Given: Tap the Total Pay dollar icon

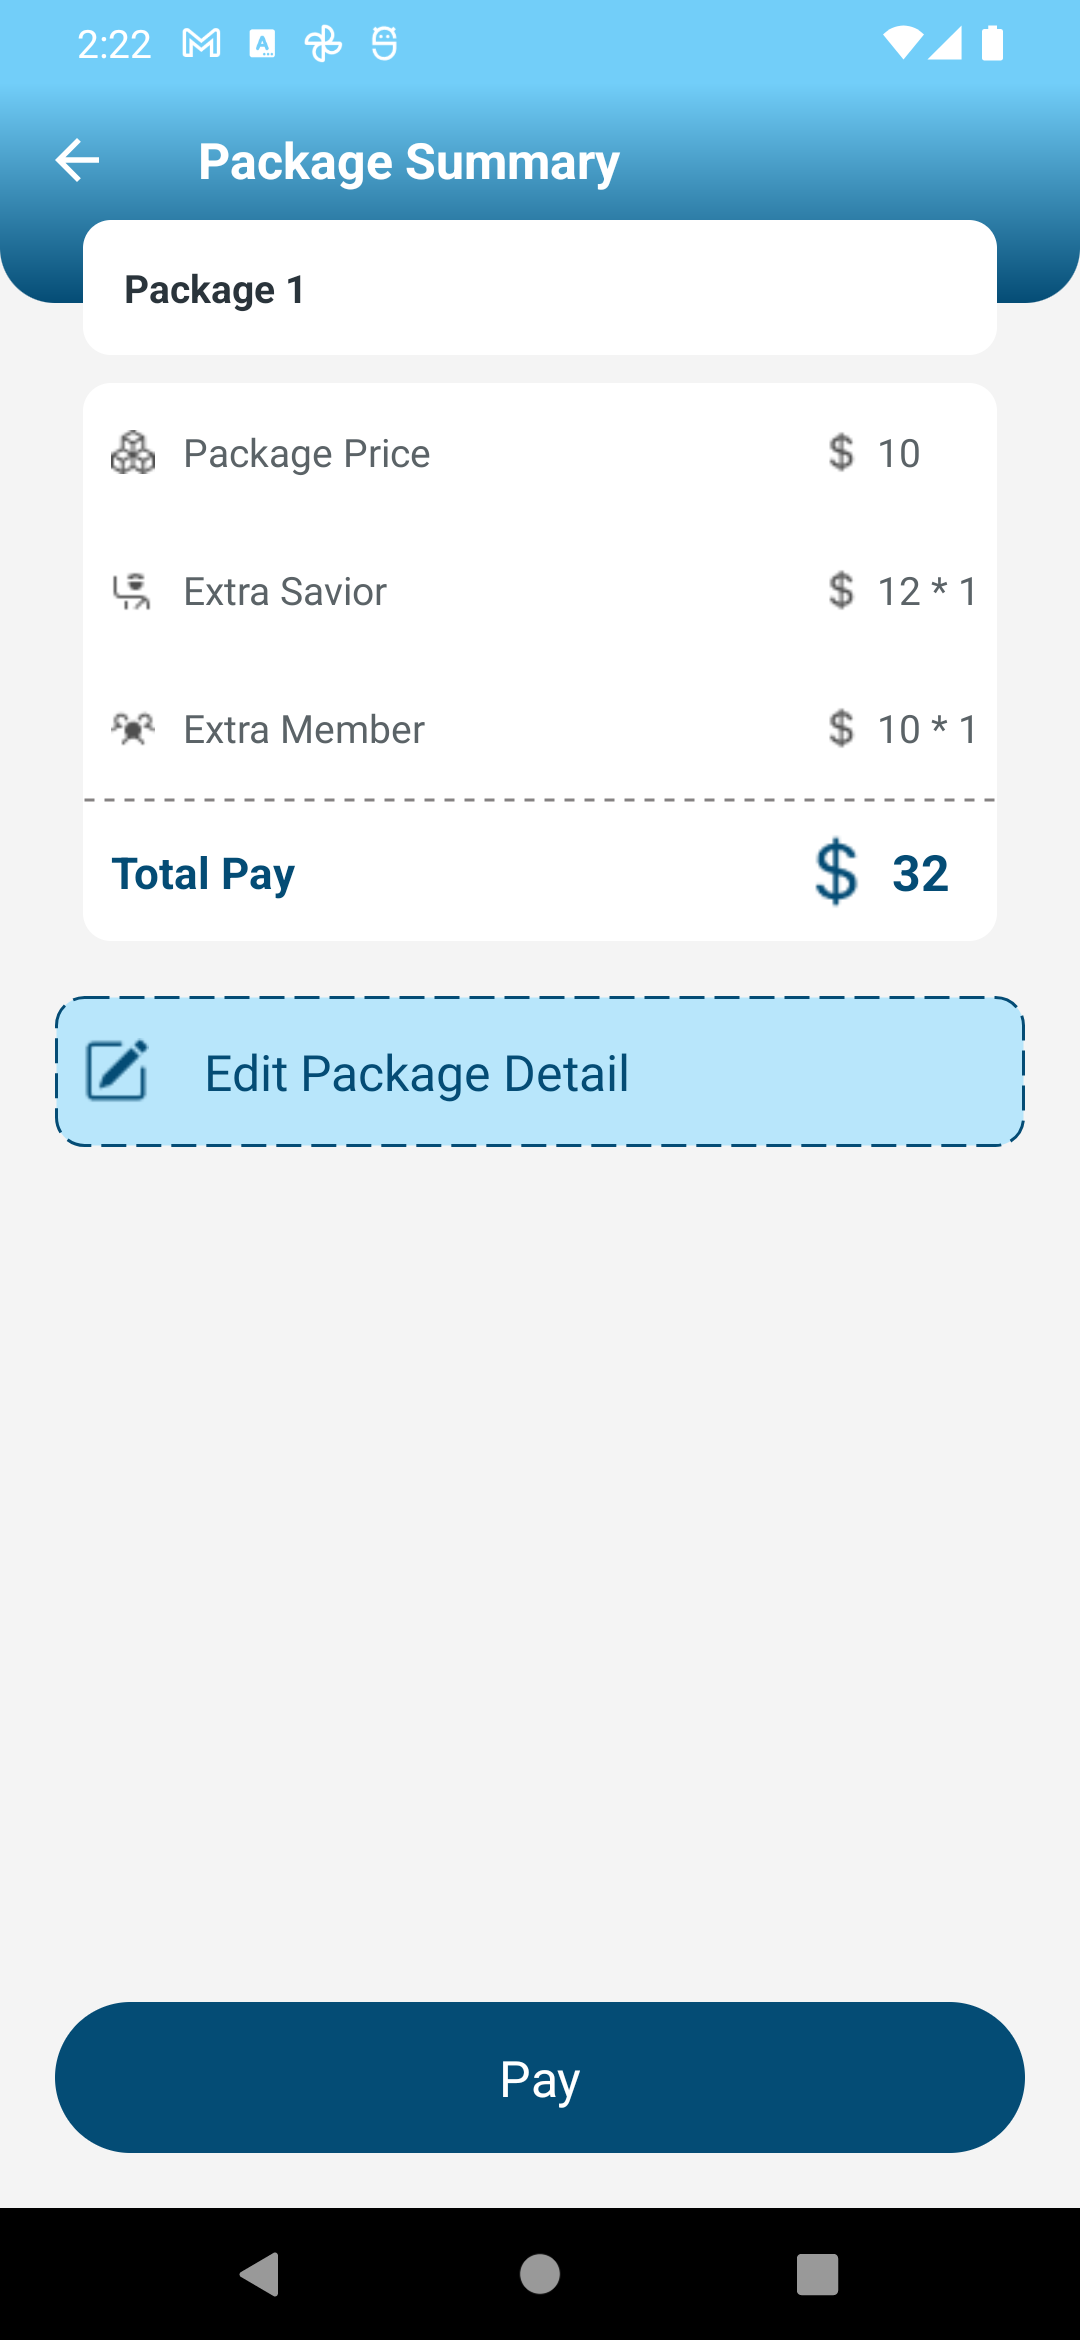Looking at the screenshot, I should coord(836,873).
